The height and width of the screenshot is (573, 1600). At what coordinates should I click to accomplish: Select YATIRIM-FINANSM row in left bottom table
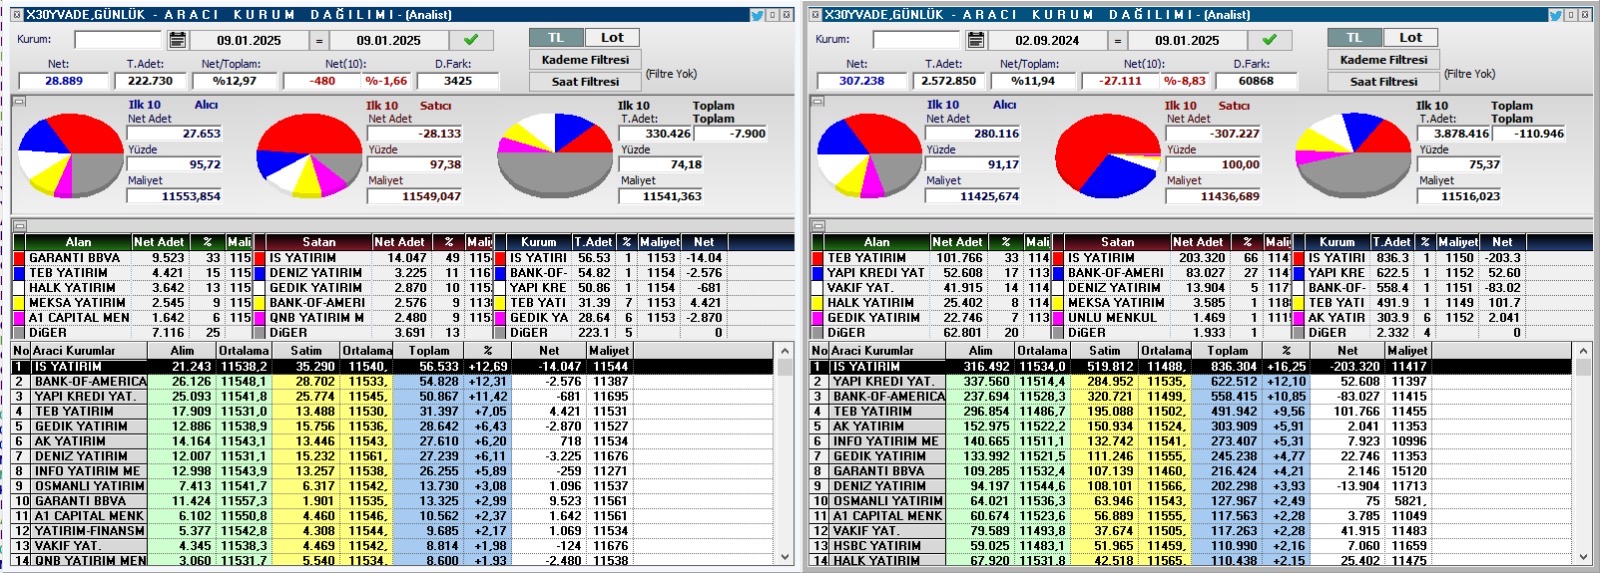pyautogui.click(x=392, y=531)
